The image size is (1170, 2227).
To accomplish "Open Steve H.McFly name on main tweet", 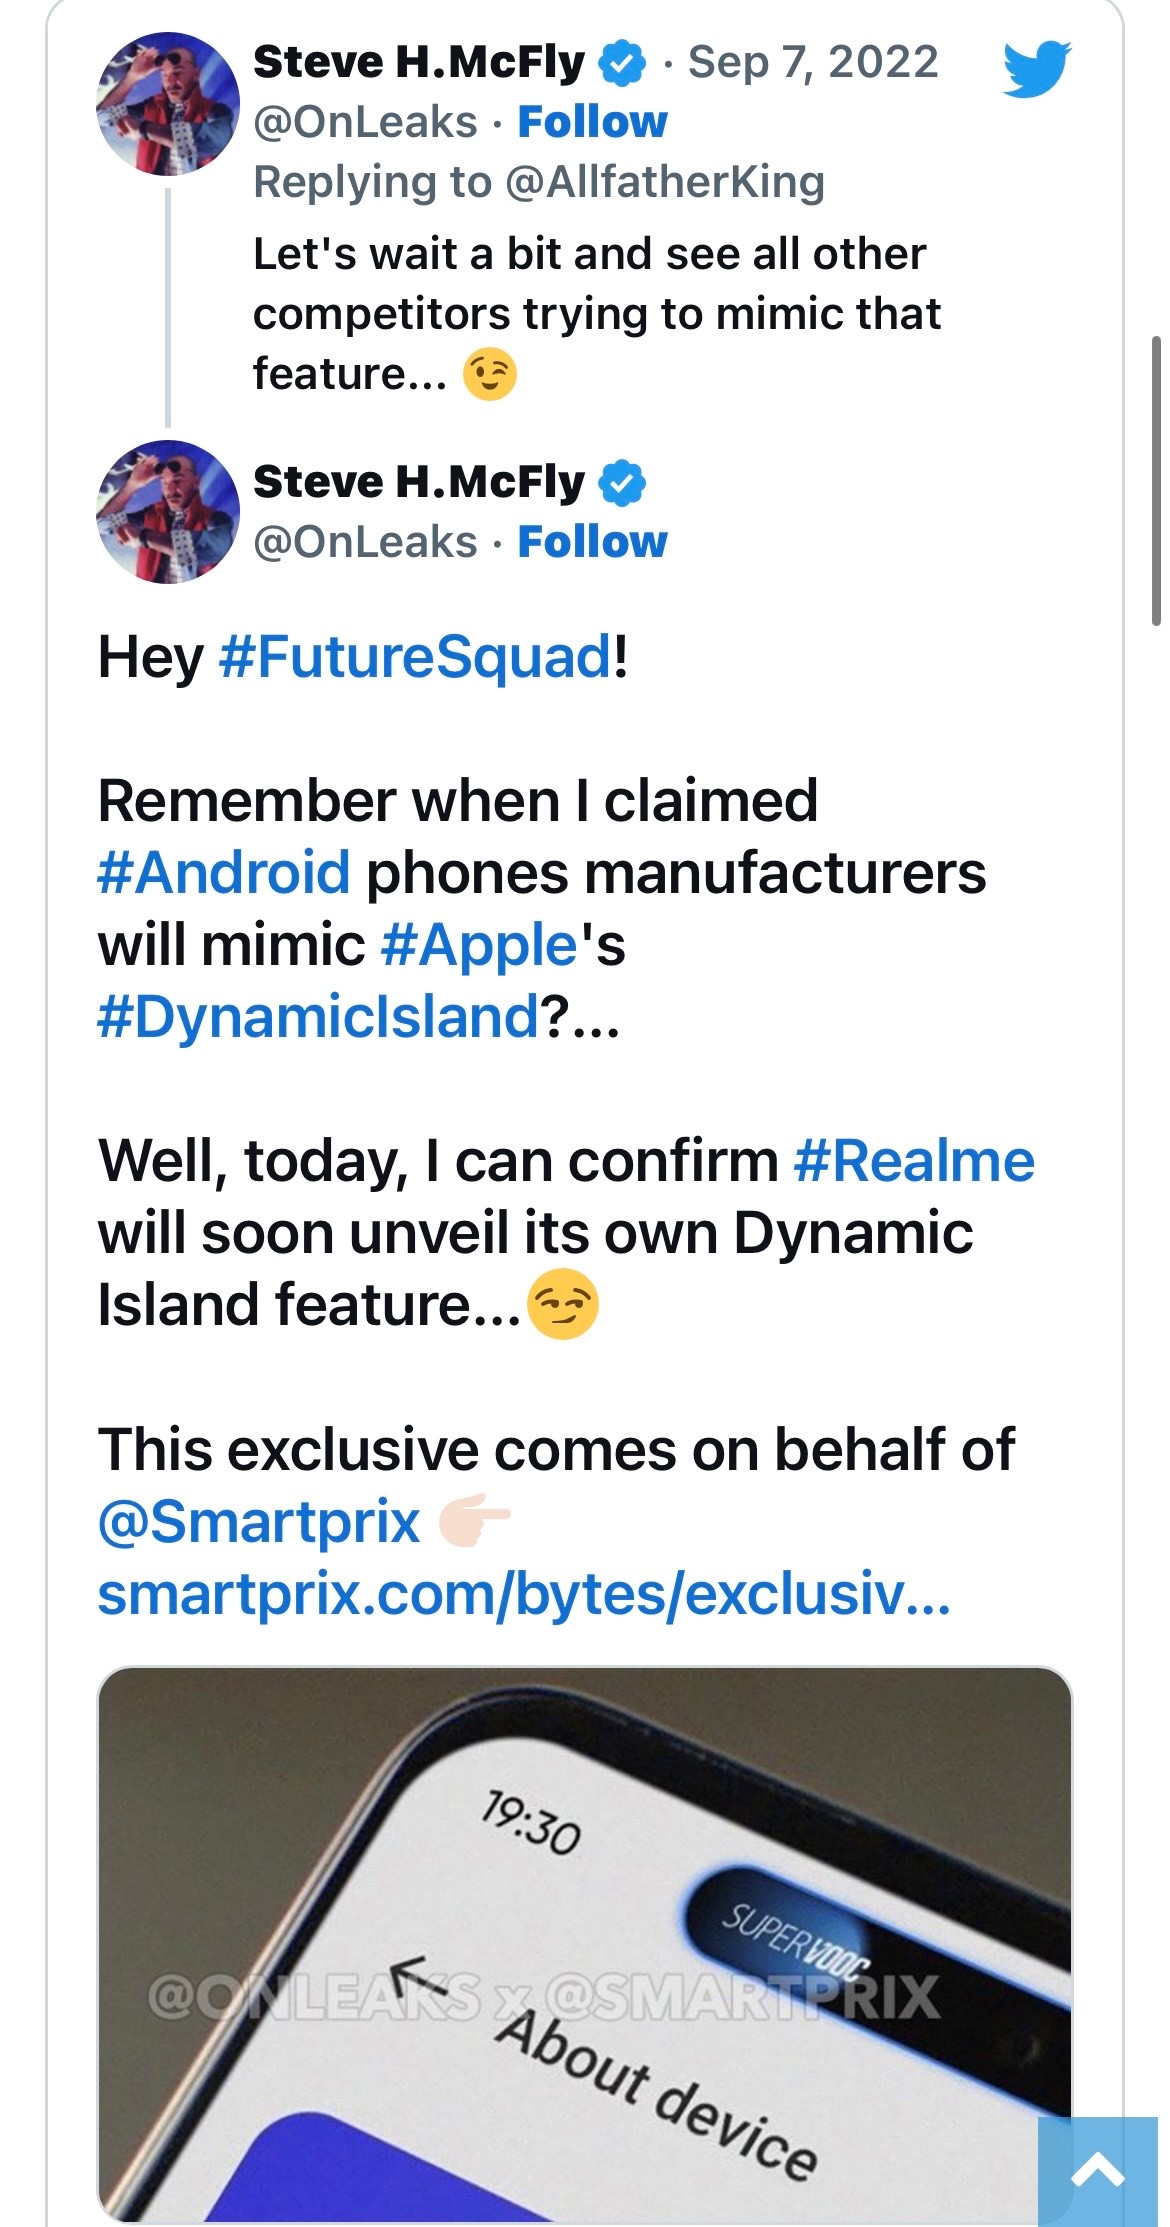I will coord(419,482).
